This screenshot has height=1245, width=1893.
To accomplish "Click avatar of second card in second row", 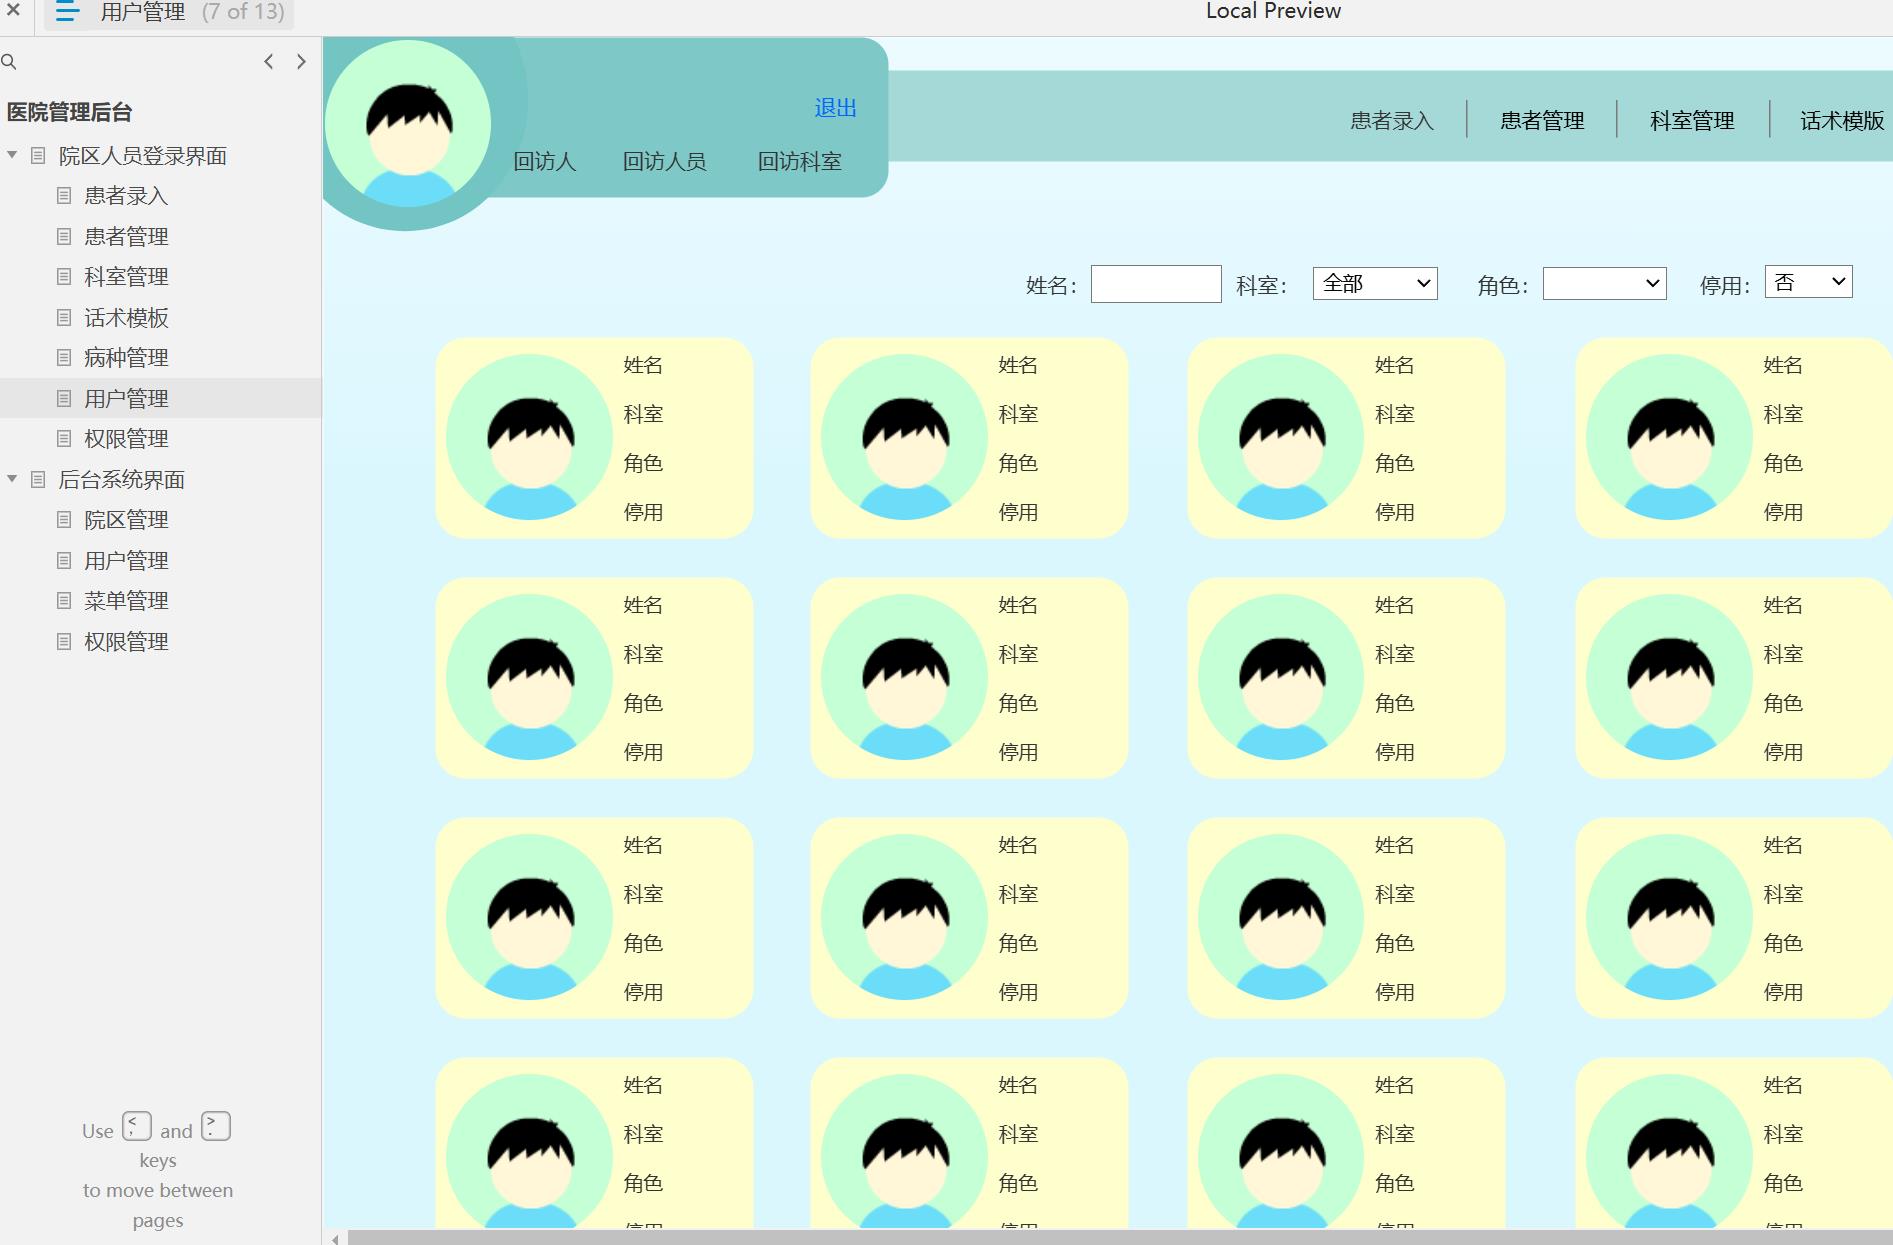I will (905, 677).
